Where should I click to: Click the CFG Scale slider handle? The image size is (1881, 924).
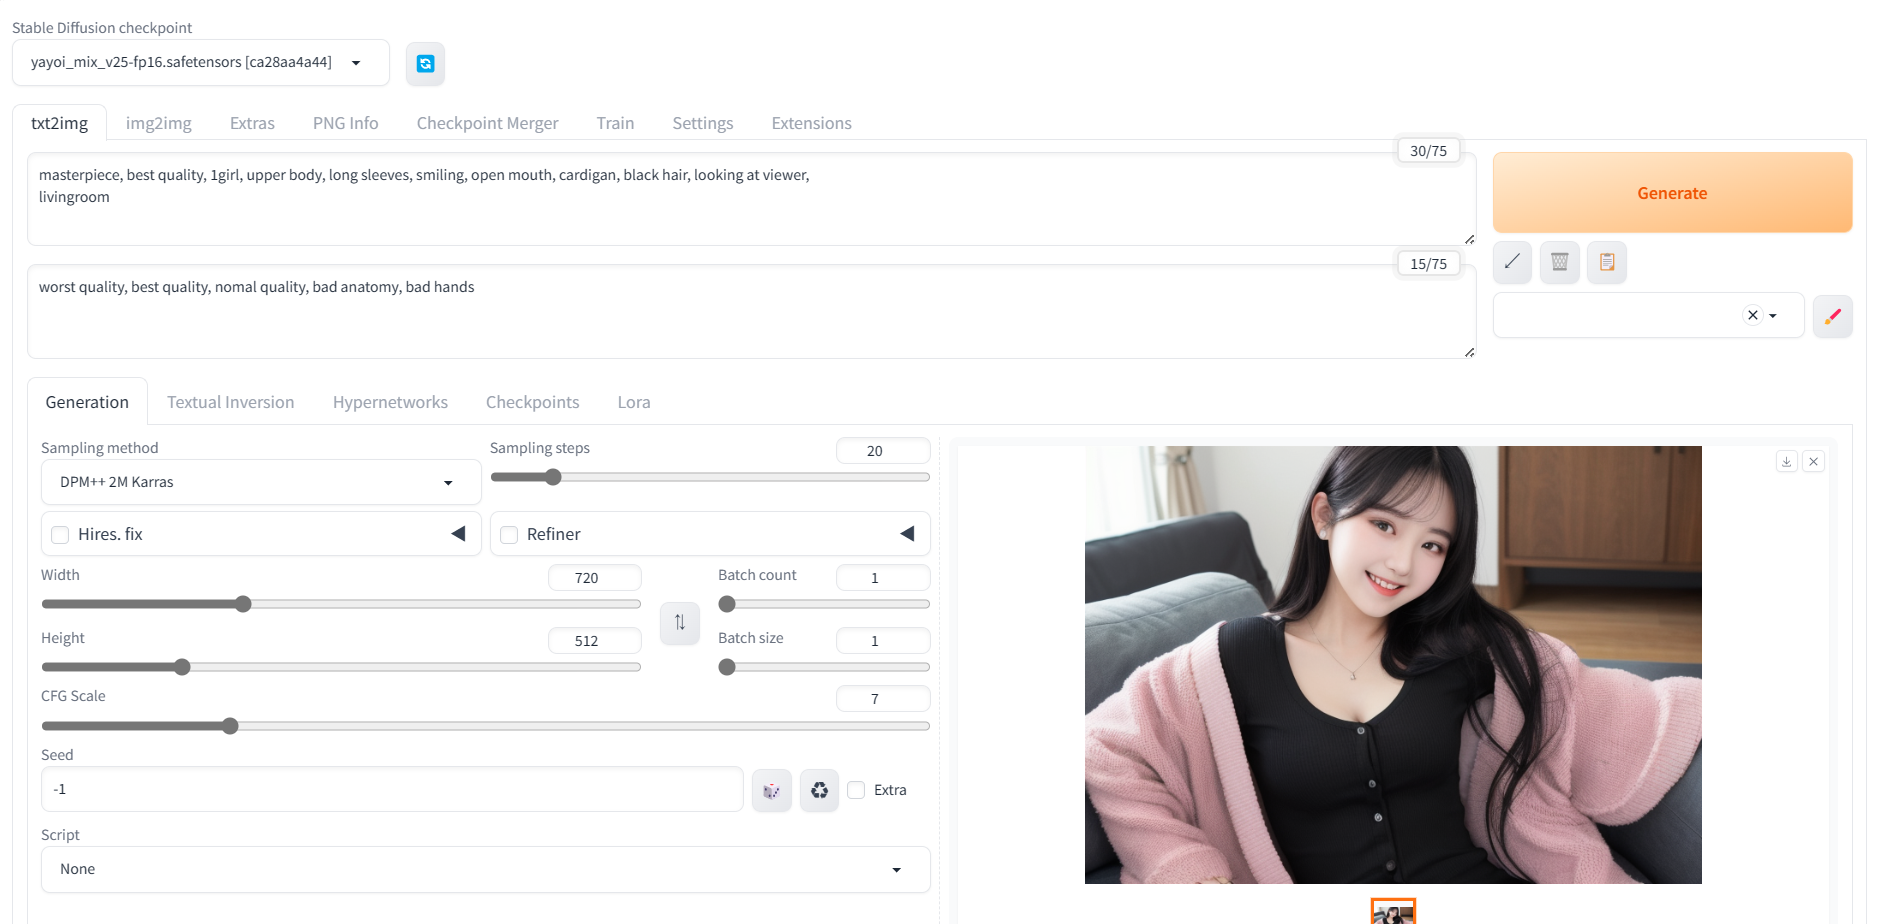click(x=230, y=726)
